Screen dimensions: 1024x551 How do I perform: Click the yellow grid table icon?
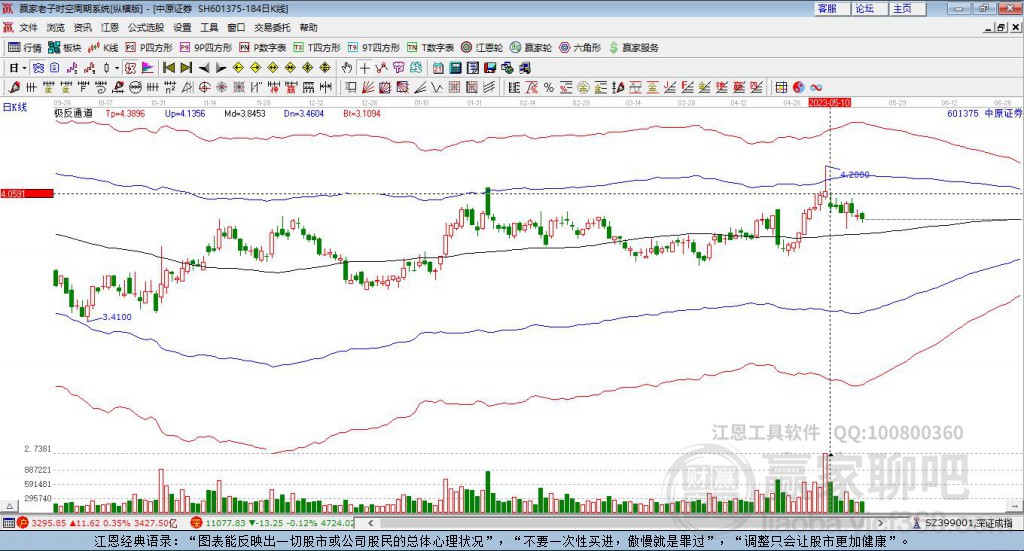pos(781,87)
